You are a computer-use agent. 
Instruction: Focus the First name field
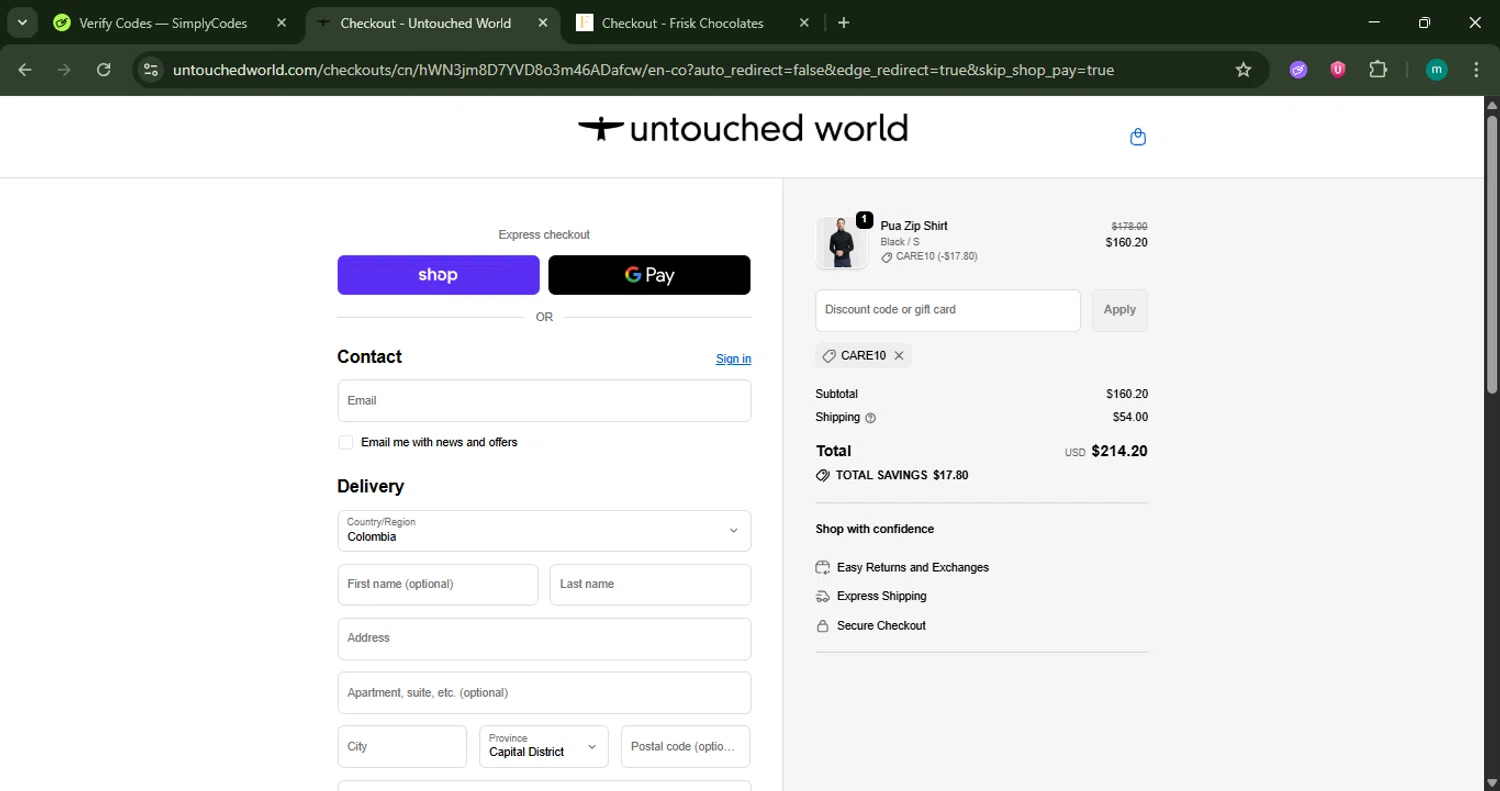pyautogui.click(x=438, y=584)
